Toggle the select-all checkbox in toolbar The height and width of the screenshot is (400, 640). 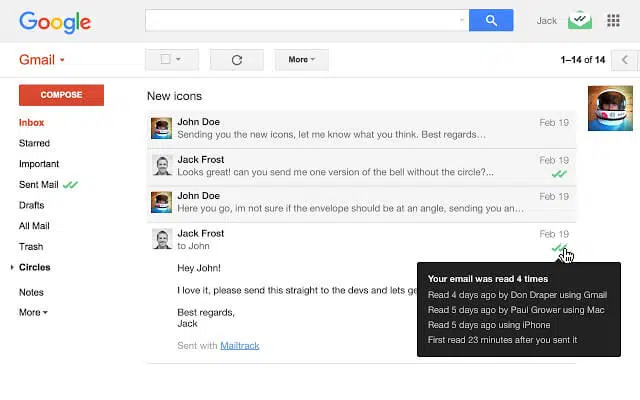click(x=164, y=60)
